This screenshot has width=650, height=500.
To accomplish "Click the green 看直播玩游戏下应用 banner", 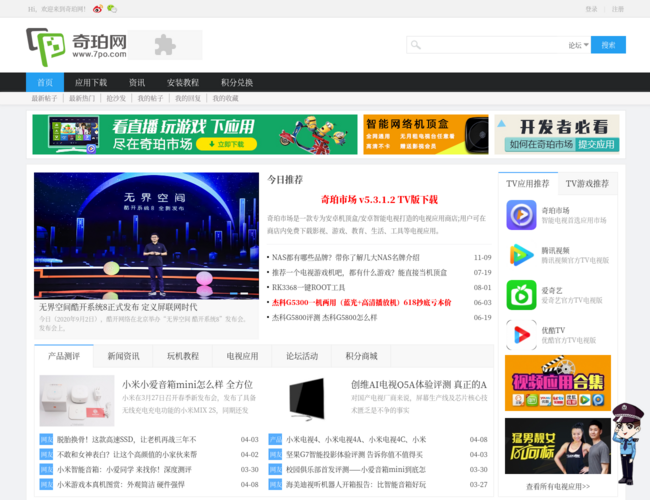I will pos(195,134).
